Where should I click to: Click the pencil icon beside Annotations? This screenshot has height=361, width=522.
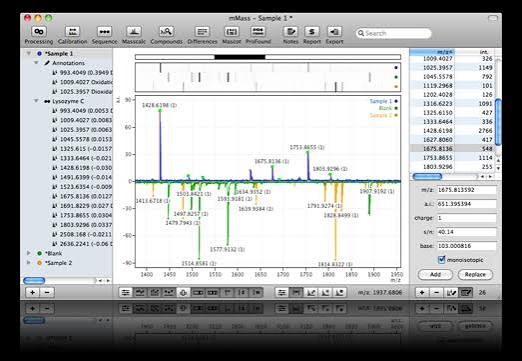(47, 63)
